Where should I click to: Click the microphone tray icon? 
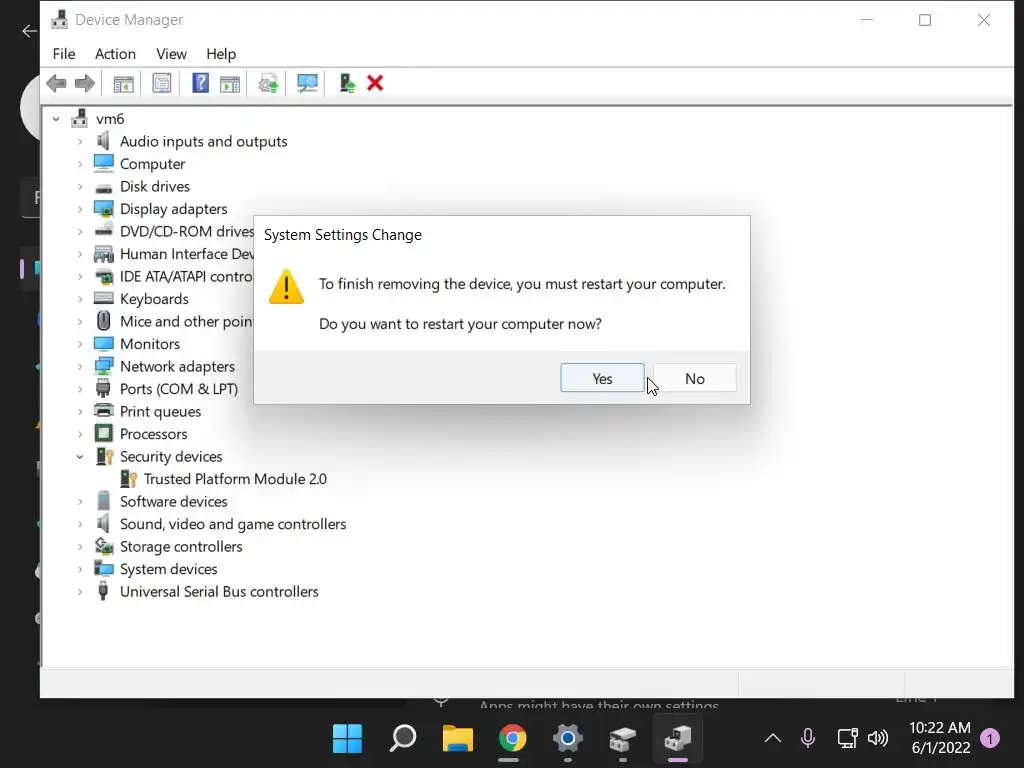pyautogui.click(x=808, y=738)
